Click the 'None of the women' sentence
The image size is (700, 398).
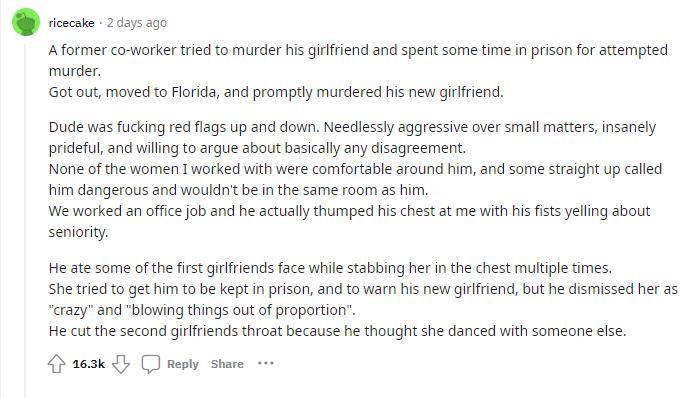(x=355, y=179)
